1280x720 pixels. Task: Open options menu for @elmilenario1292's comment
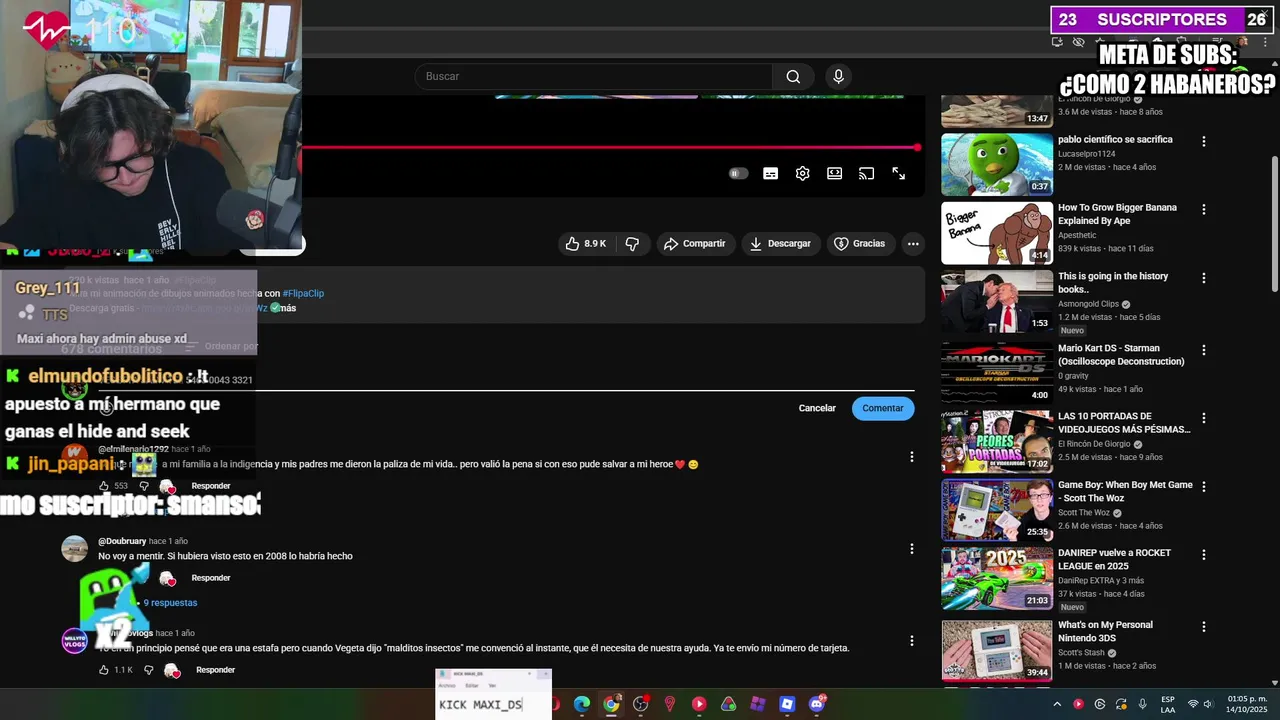[x=911, y=457]
